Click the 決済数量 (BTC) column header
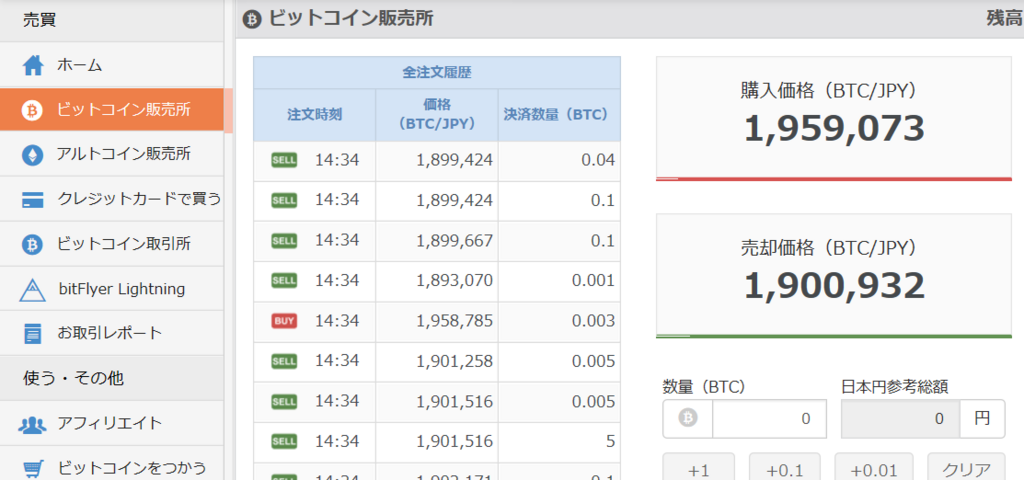 tap(559, 115)
